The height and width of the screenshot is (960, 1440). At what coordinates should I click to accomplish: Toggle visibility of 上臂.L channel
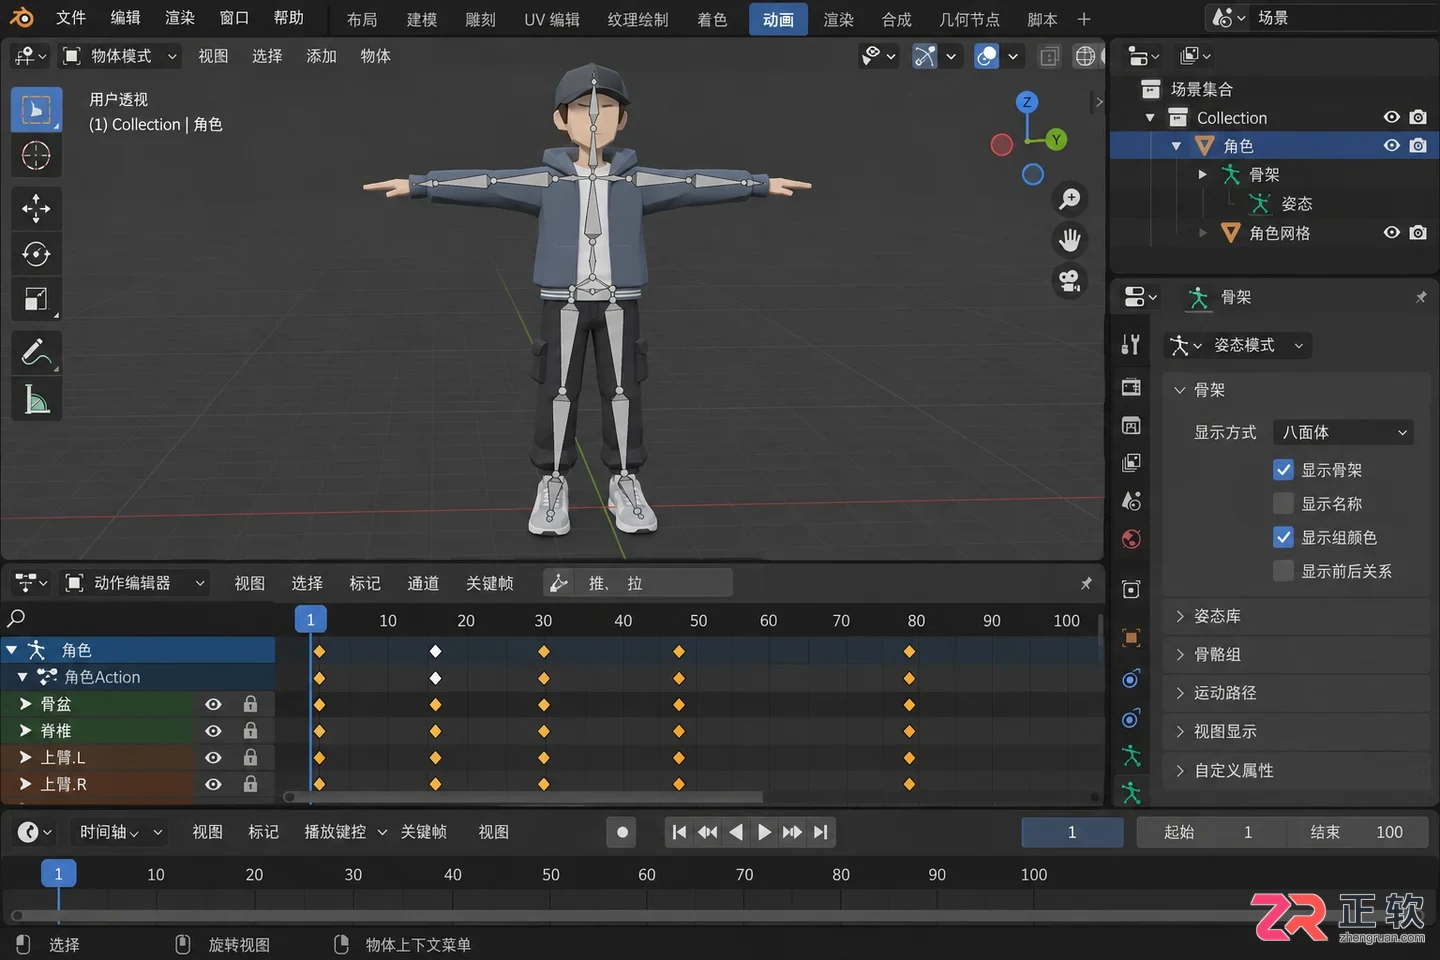pos(213,757)
